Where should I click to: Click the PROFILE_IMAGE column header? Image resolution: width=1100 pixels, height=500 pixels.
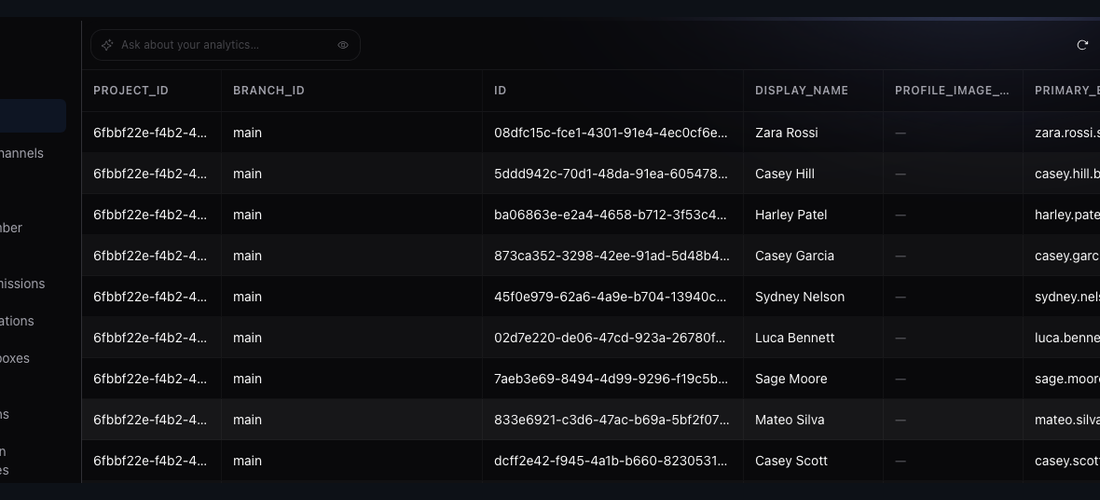(x=952, y=90)
